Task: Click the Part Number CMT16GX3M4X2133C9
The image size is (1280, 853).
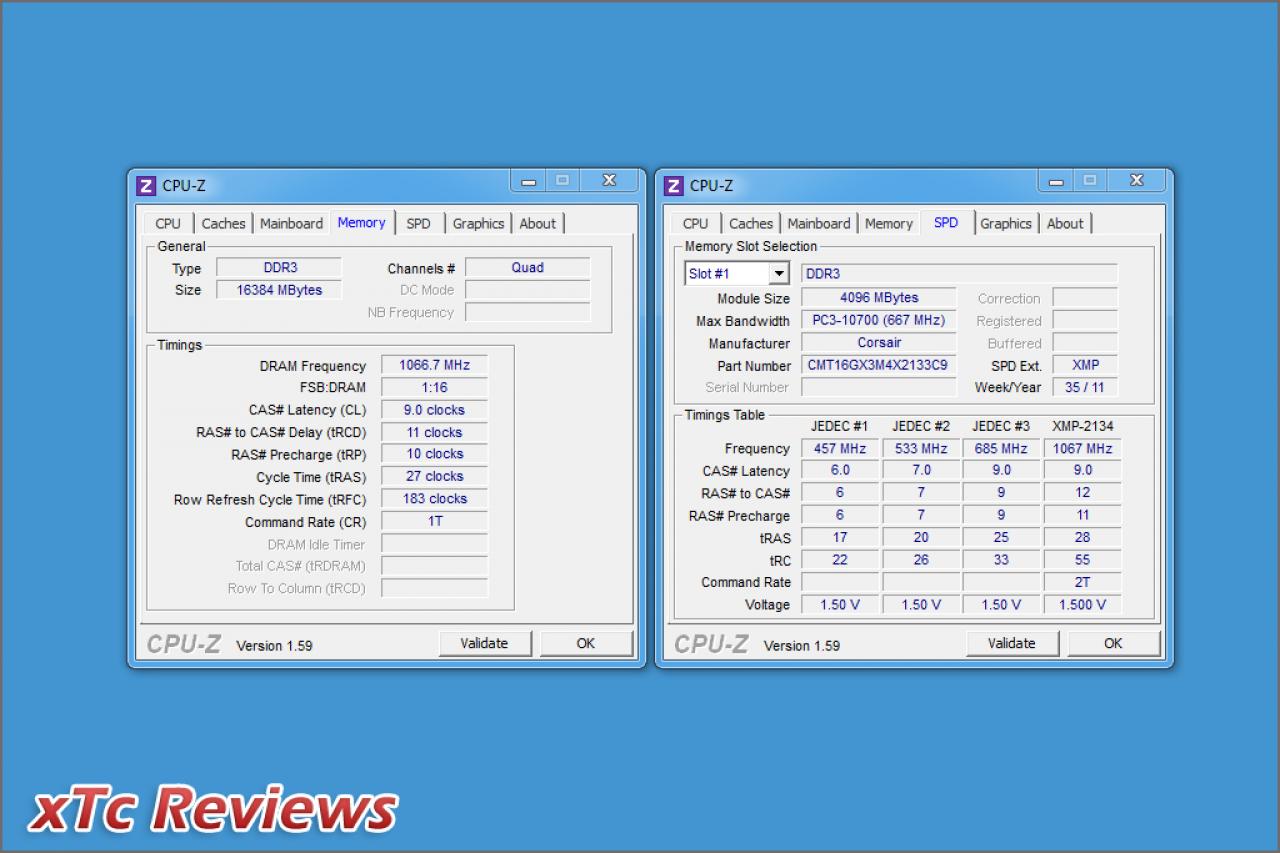Action: coord(879,365)
